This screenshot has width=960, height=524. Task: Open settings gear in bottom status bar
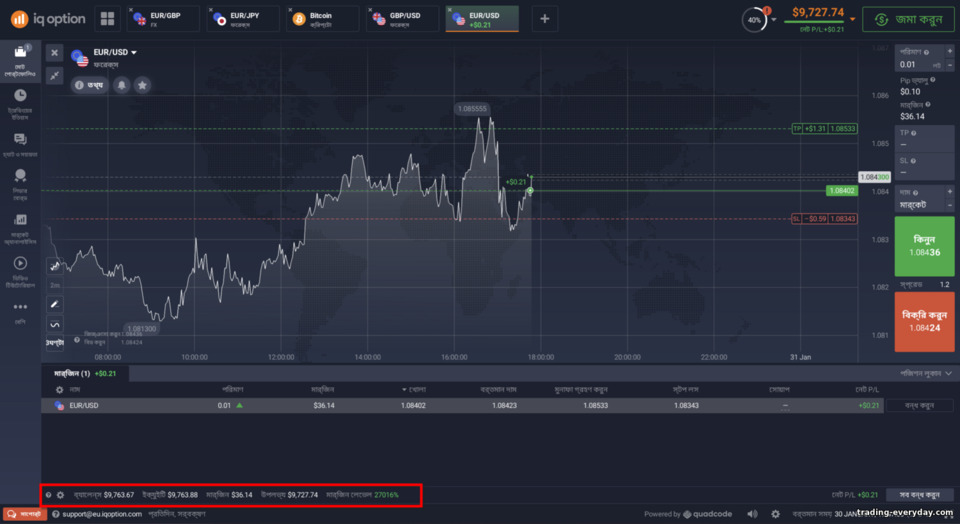click(x=775, y=514)
